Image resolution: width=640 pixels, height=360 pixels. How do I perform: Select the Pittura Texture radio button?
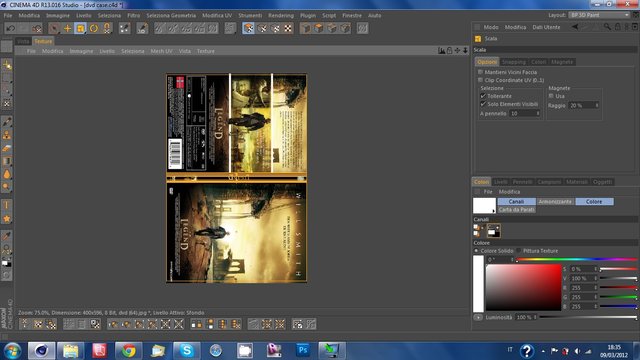(519, 251)
